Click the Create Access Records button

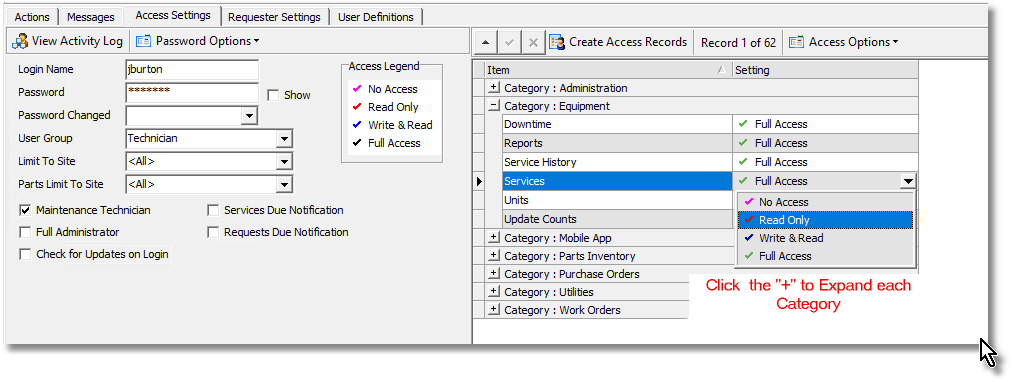(x=618, y=42)
